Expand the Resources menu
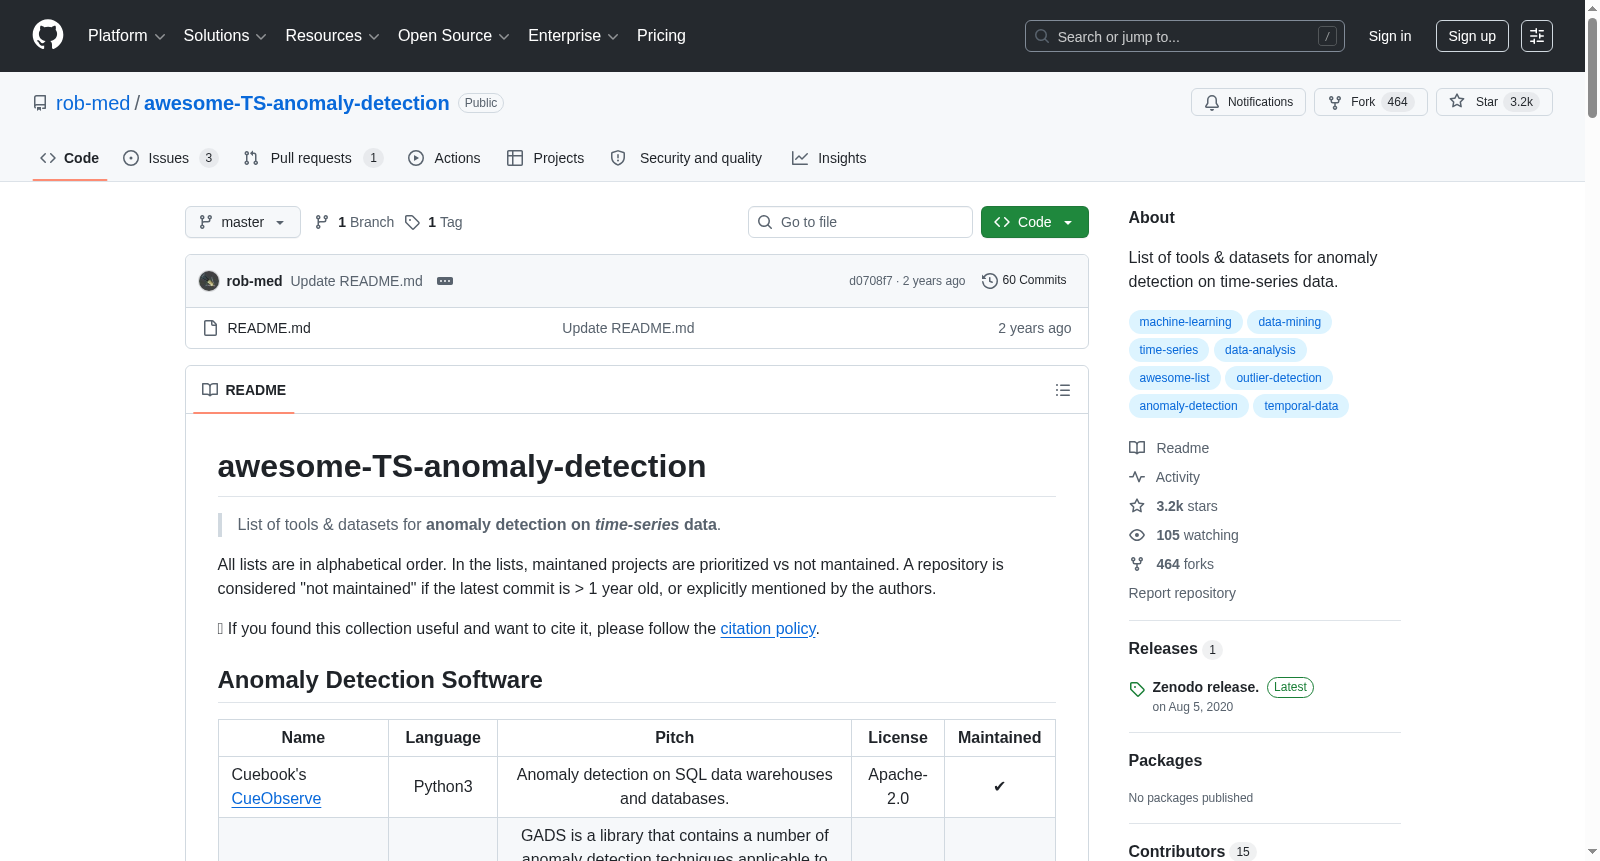Viewport: 1600px width, 861px height. click(332, 36)
